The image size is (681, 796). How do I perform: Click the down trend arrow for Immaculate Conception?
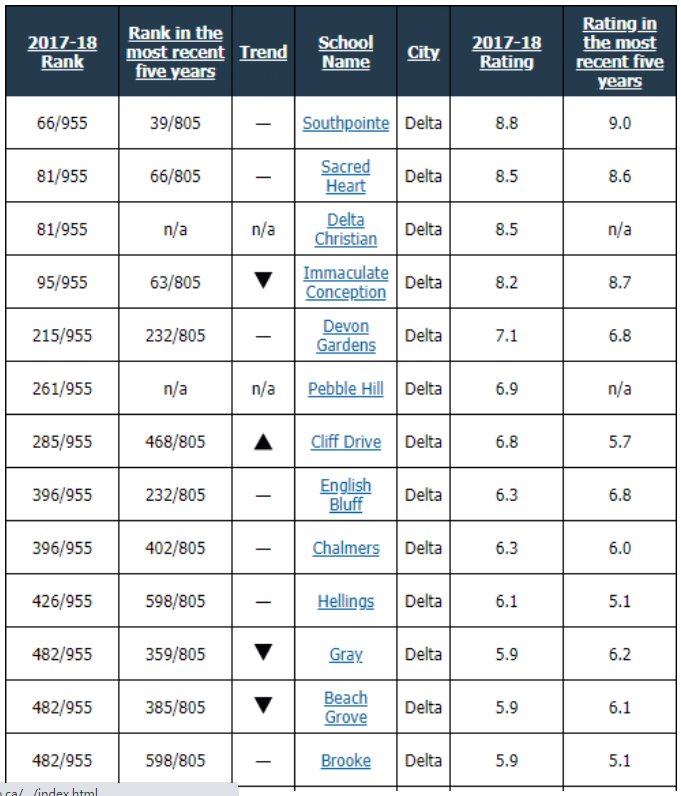pos(263,282)
